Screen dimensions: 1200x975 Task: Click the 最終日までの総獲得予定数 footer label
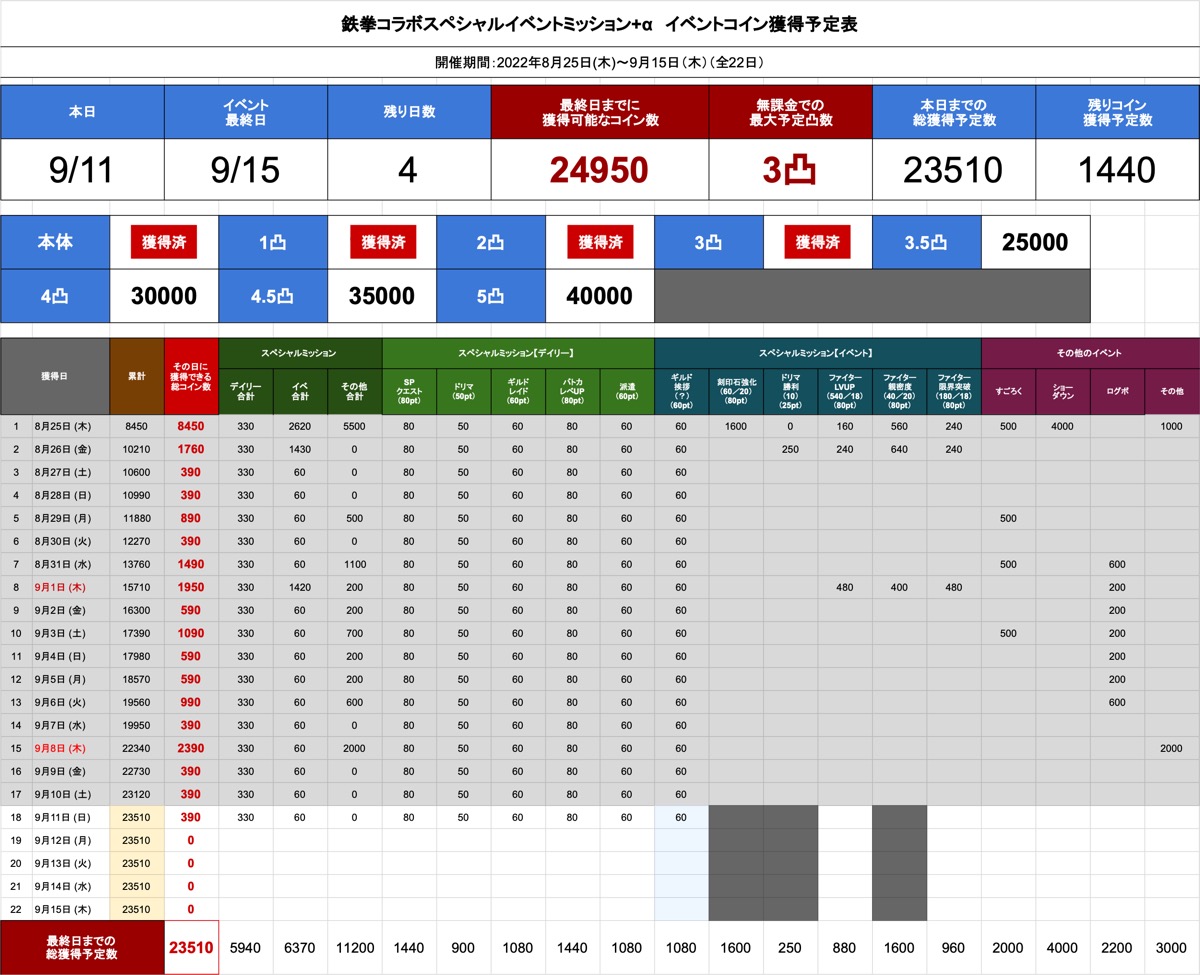[x=82, y=947]
